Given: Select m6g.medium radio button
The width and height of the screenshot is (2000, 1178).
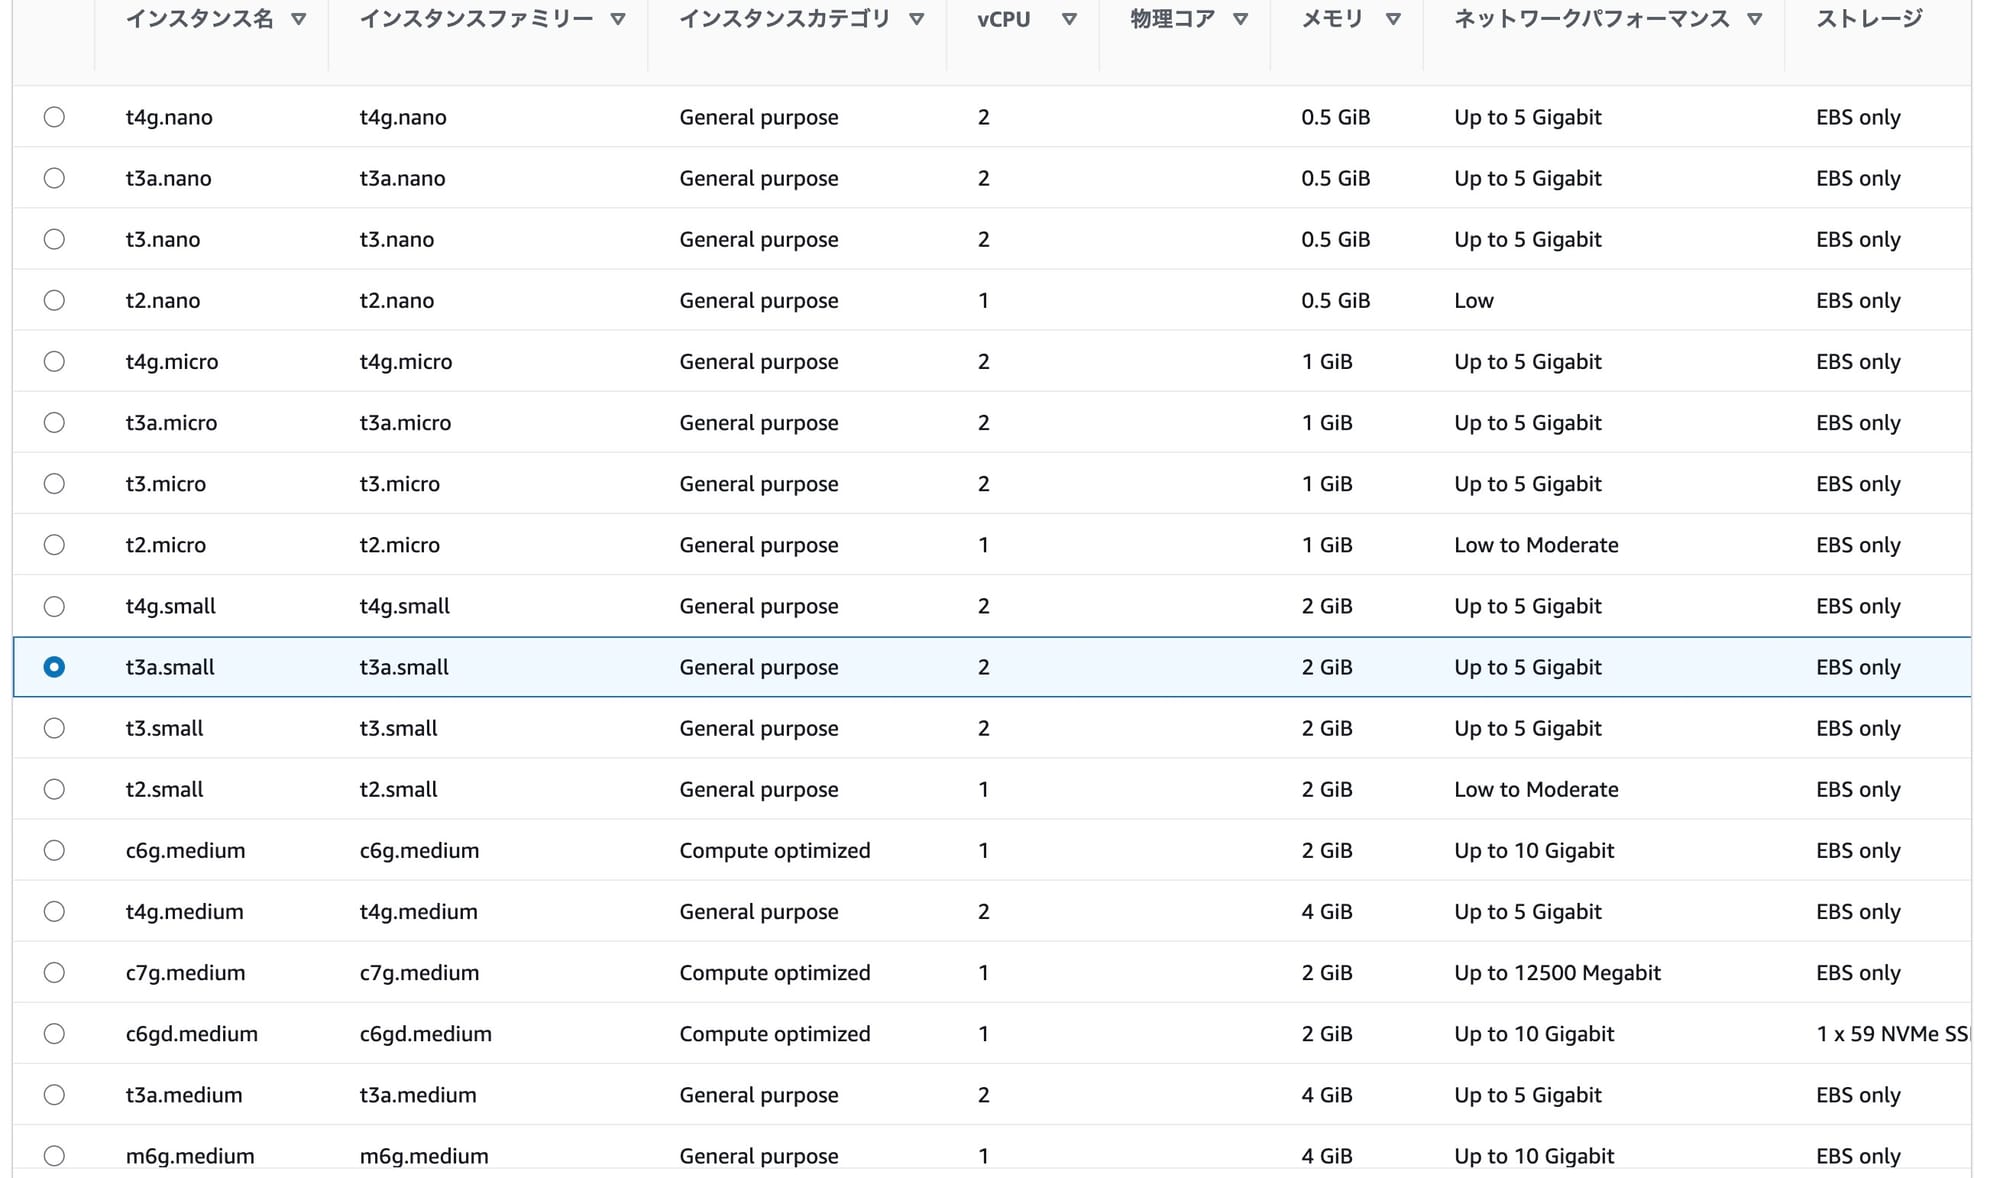Looking at the screenshot, I should 55,1155.
